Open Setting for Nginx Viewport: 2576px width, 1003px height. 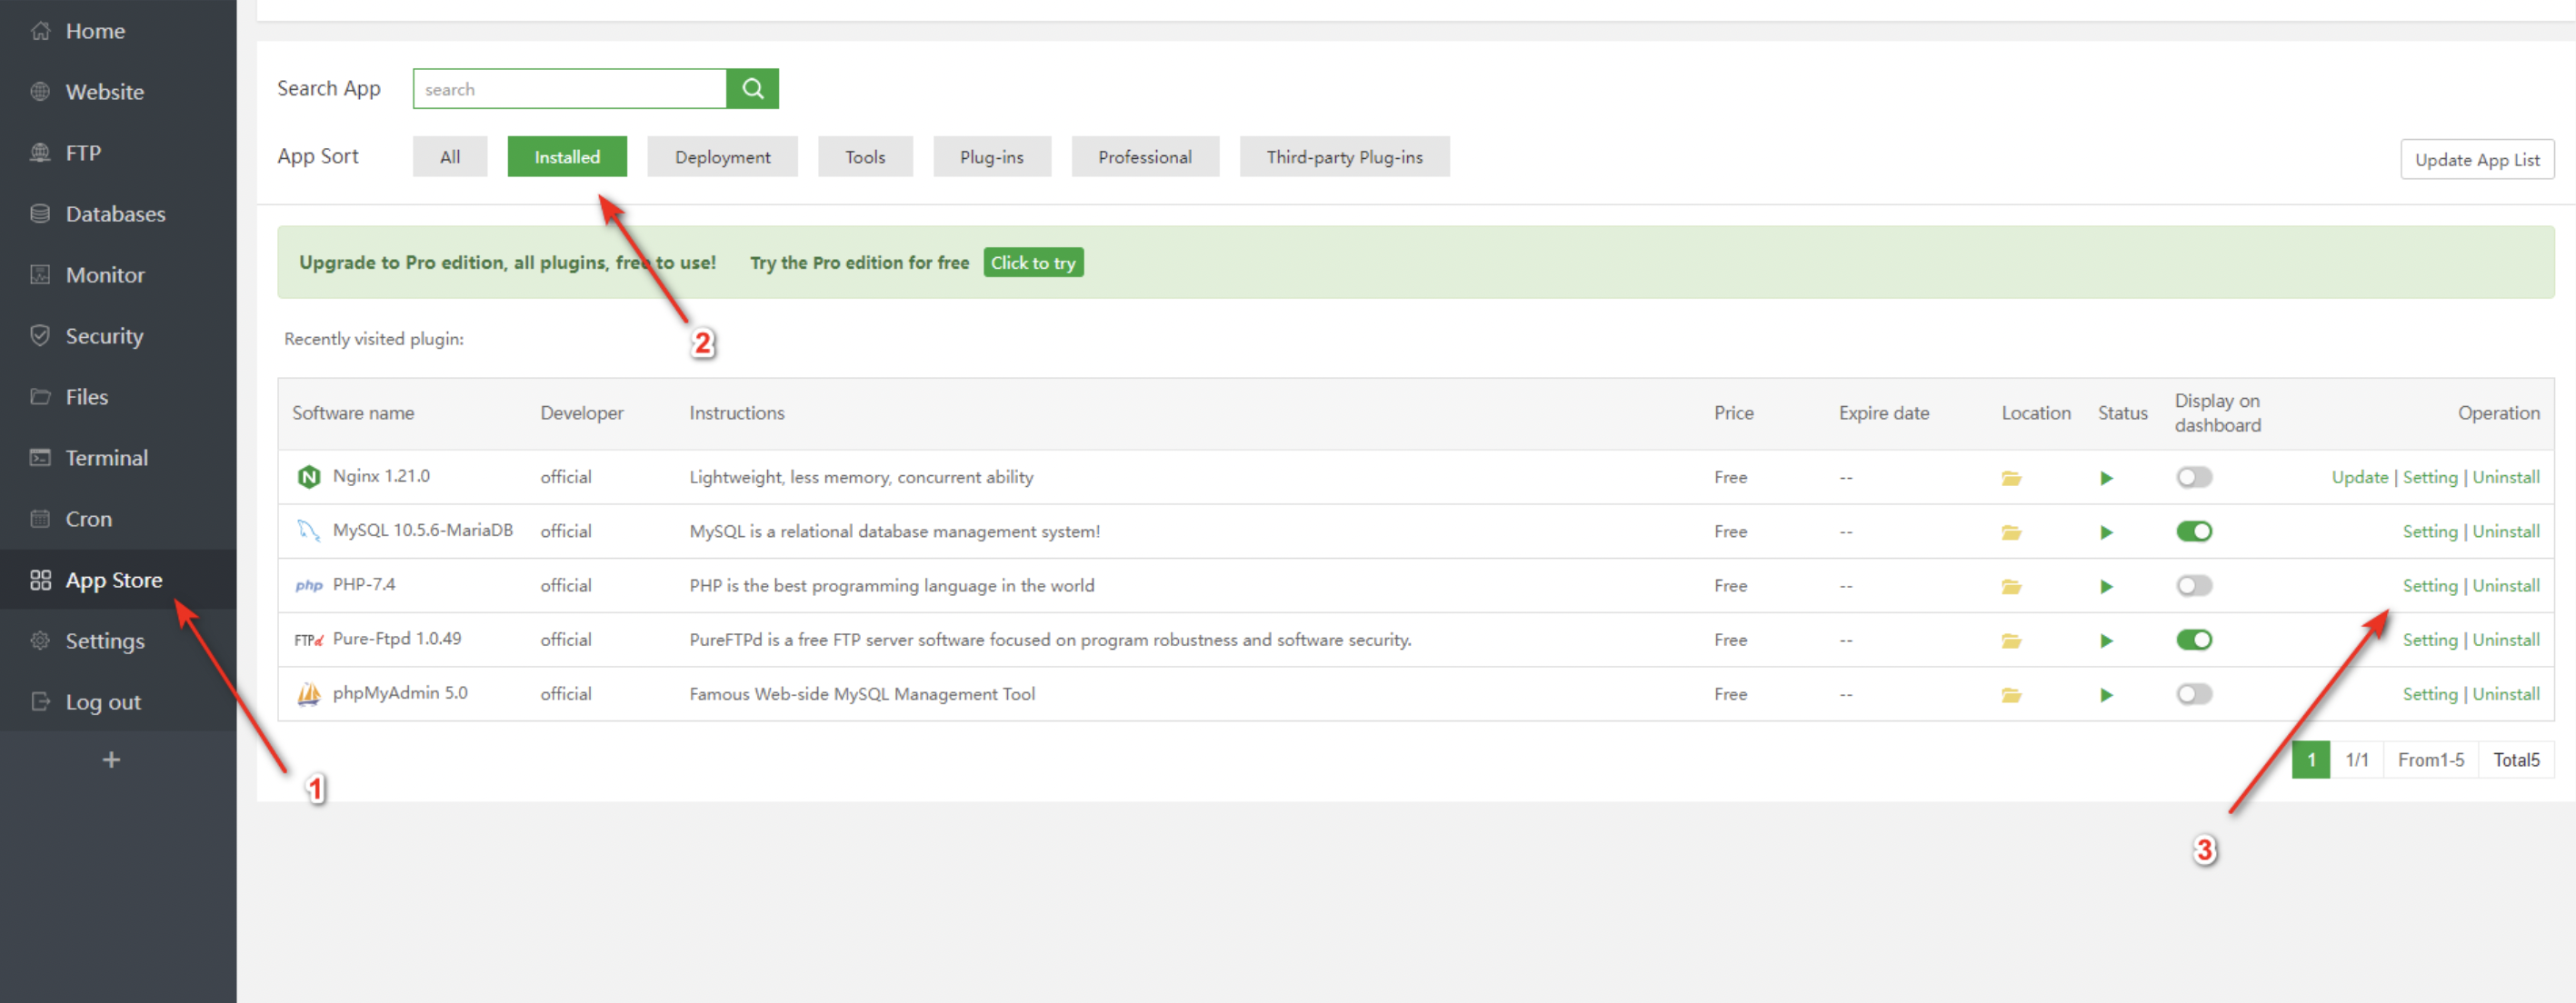coord(2430,477)
